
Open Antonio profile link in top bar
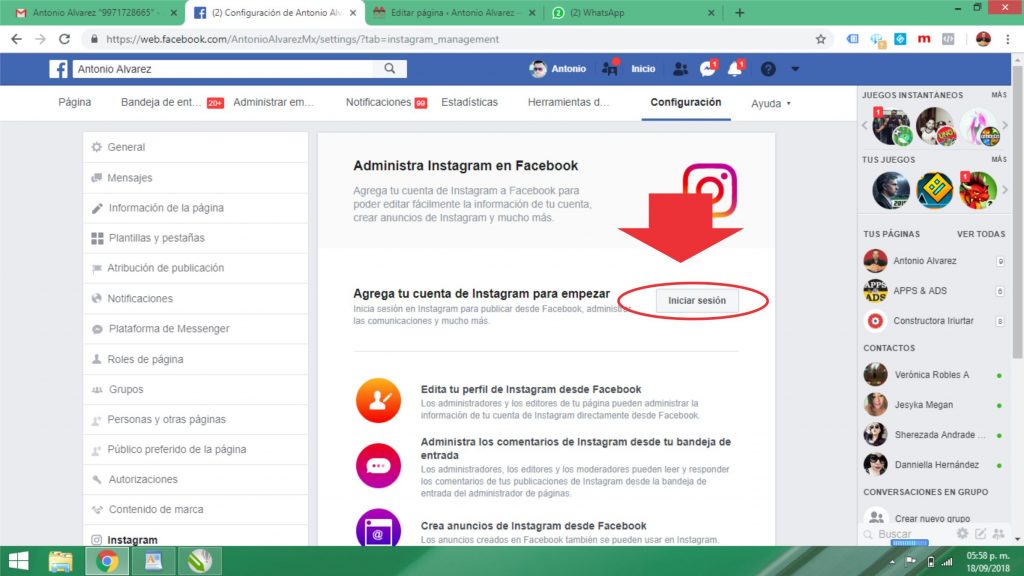point(558,69)
